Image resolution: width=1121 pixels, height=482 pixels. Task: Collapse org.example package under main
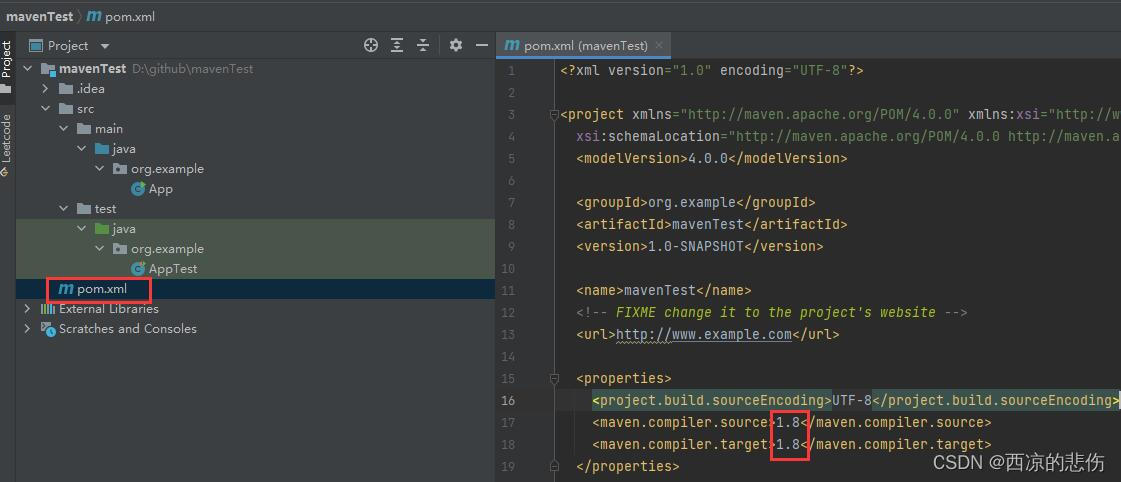pyautogui.click(x=99, y=169)
